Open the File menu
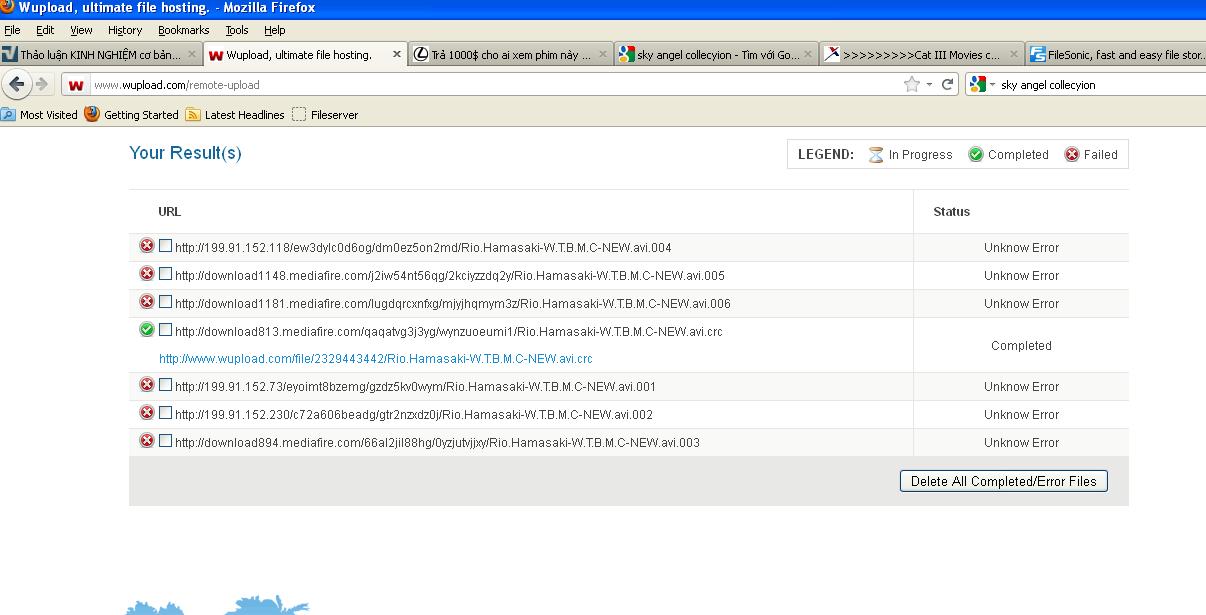 [12, 30]
